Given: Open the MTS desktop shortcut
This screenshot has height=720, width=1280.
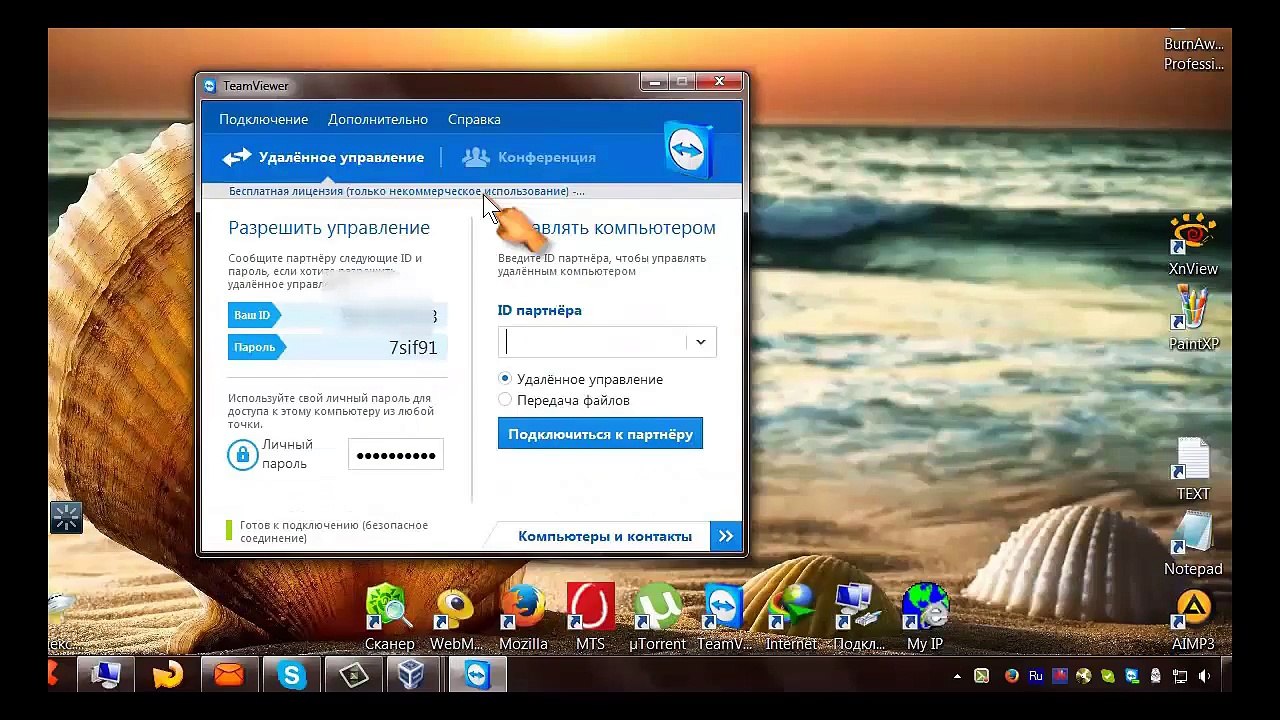Looking at the screenshot, I should (590, 617).
